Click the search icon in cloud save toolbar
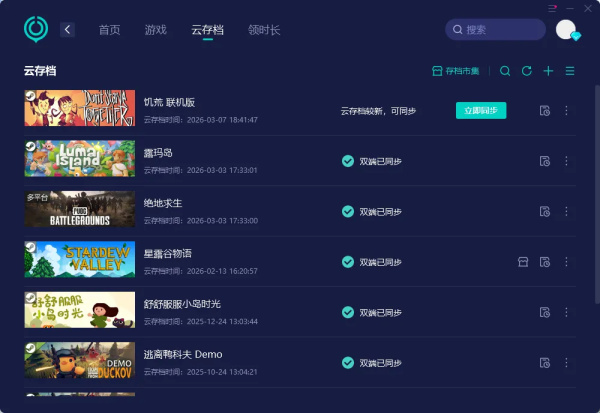 pyautogui.click(x=505, y=71)
